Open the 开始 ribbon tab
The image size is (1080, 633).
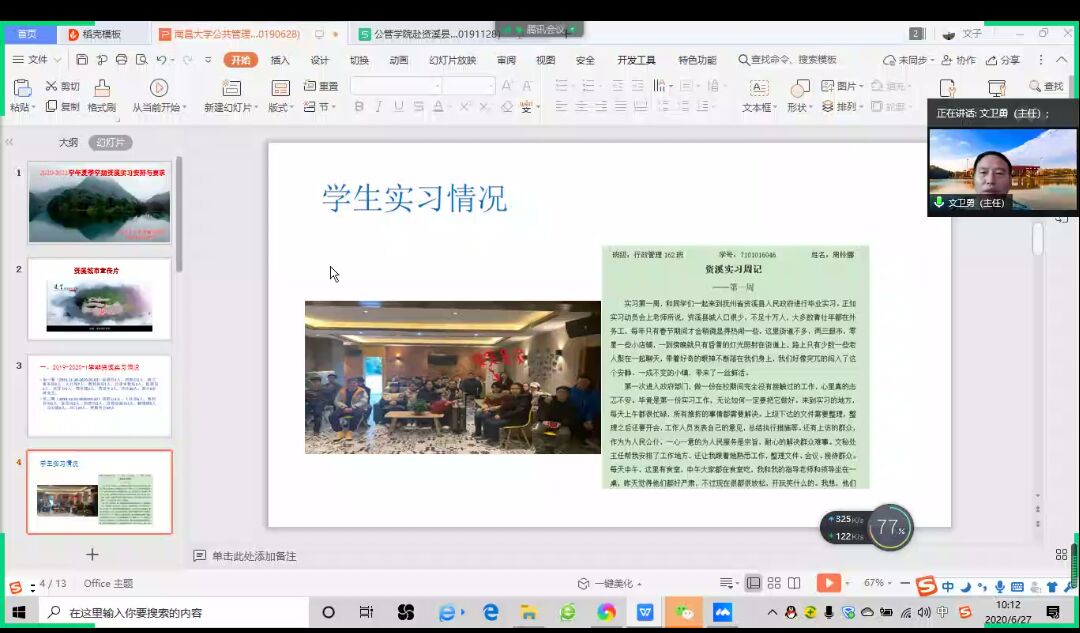pos(240,60)
